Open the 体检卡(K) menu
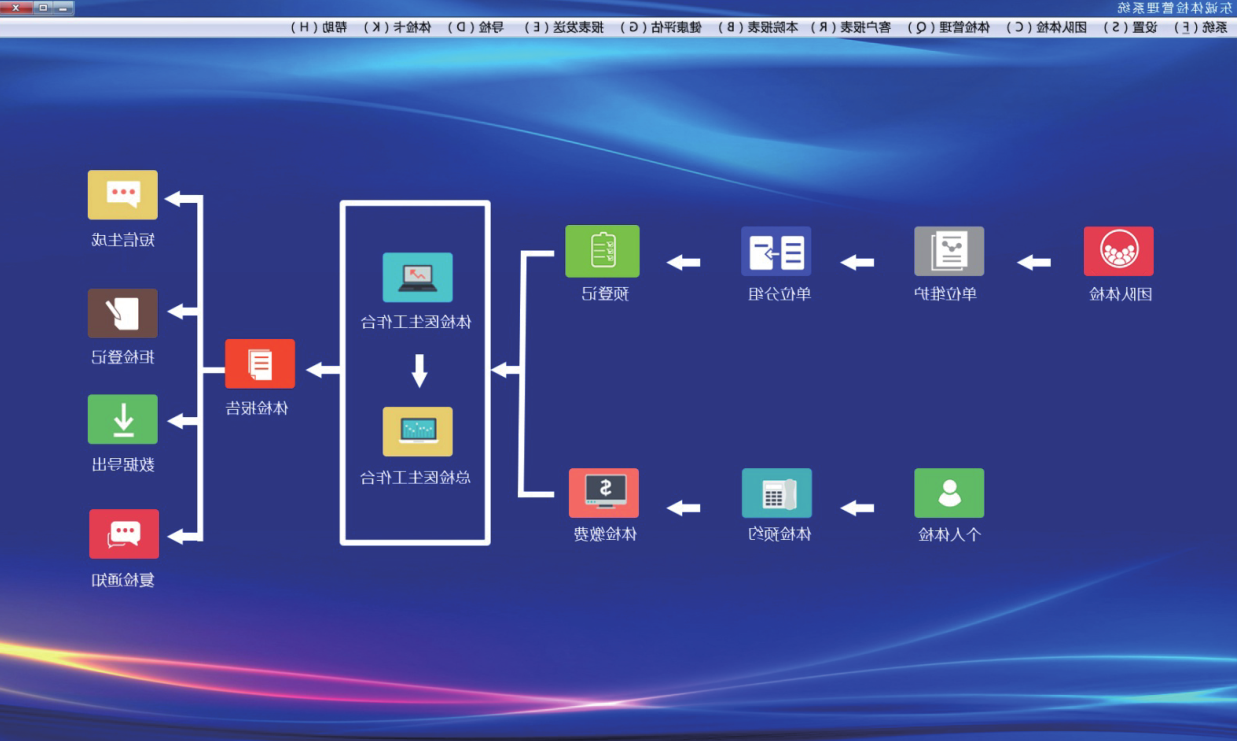 pos(398,27)
